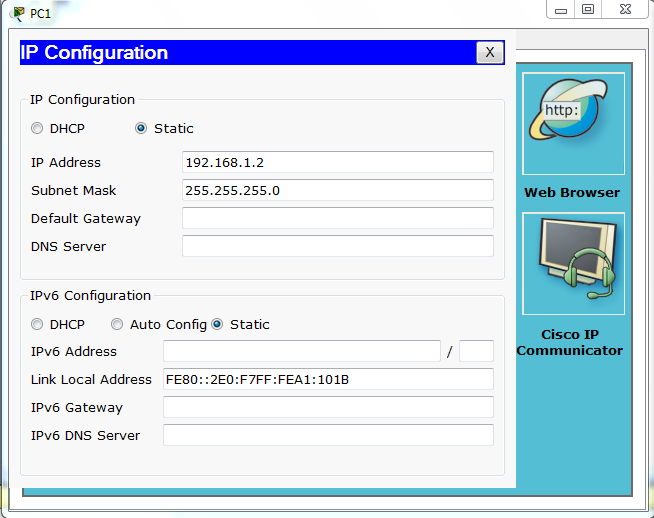Focus the IPv6 Gateway input field
Screen dimensions: 654x518
click(x=328, y=407)
